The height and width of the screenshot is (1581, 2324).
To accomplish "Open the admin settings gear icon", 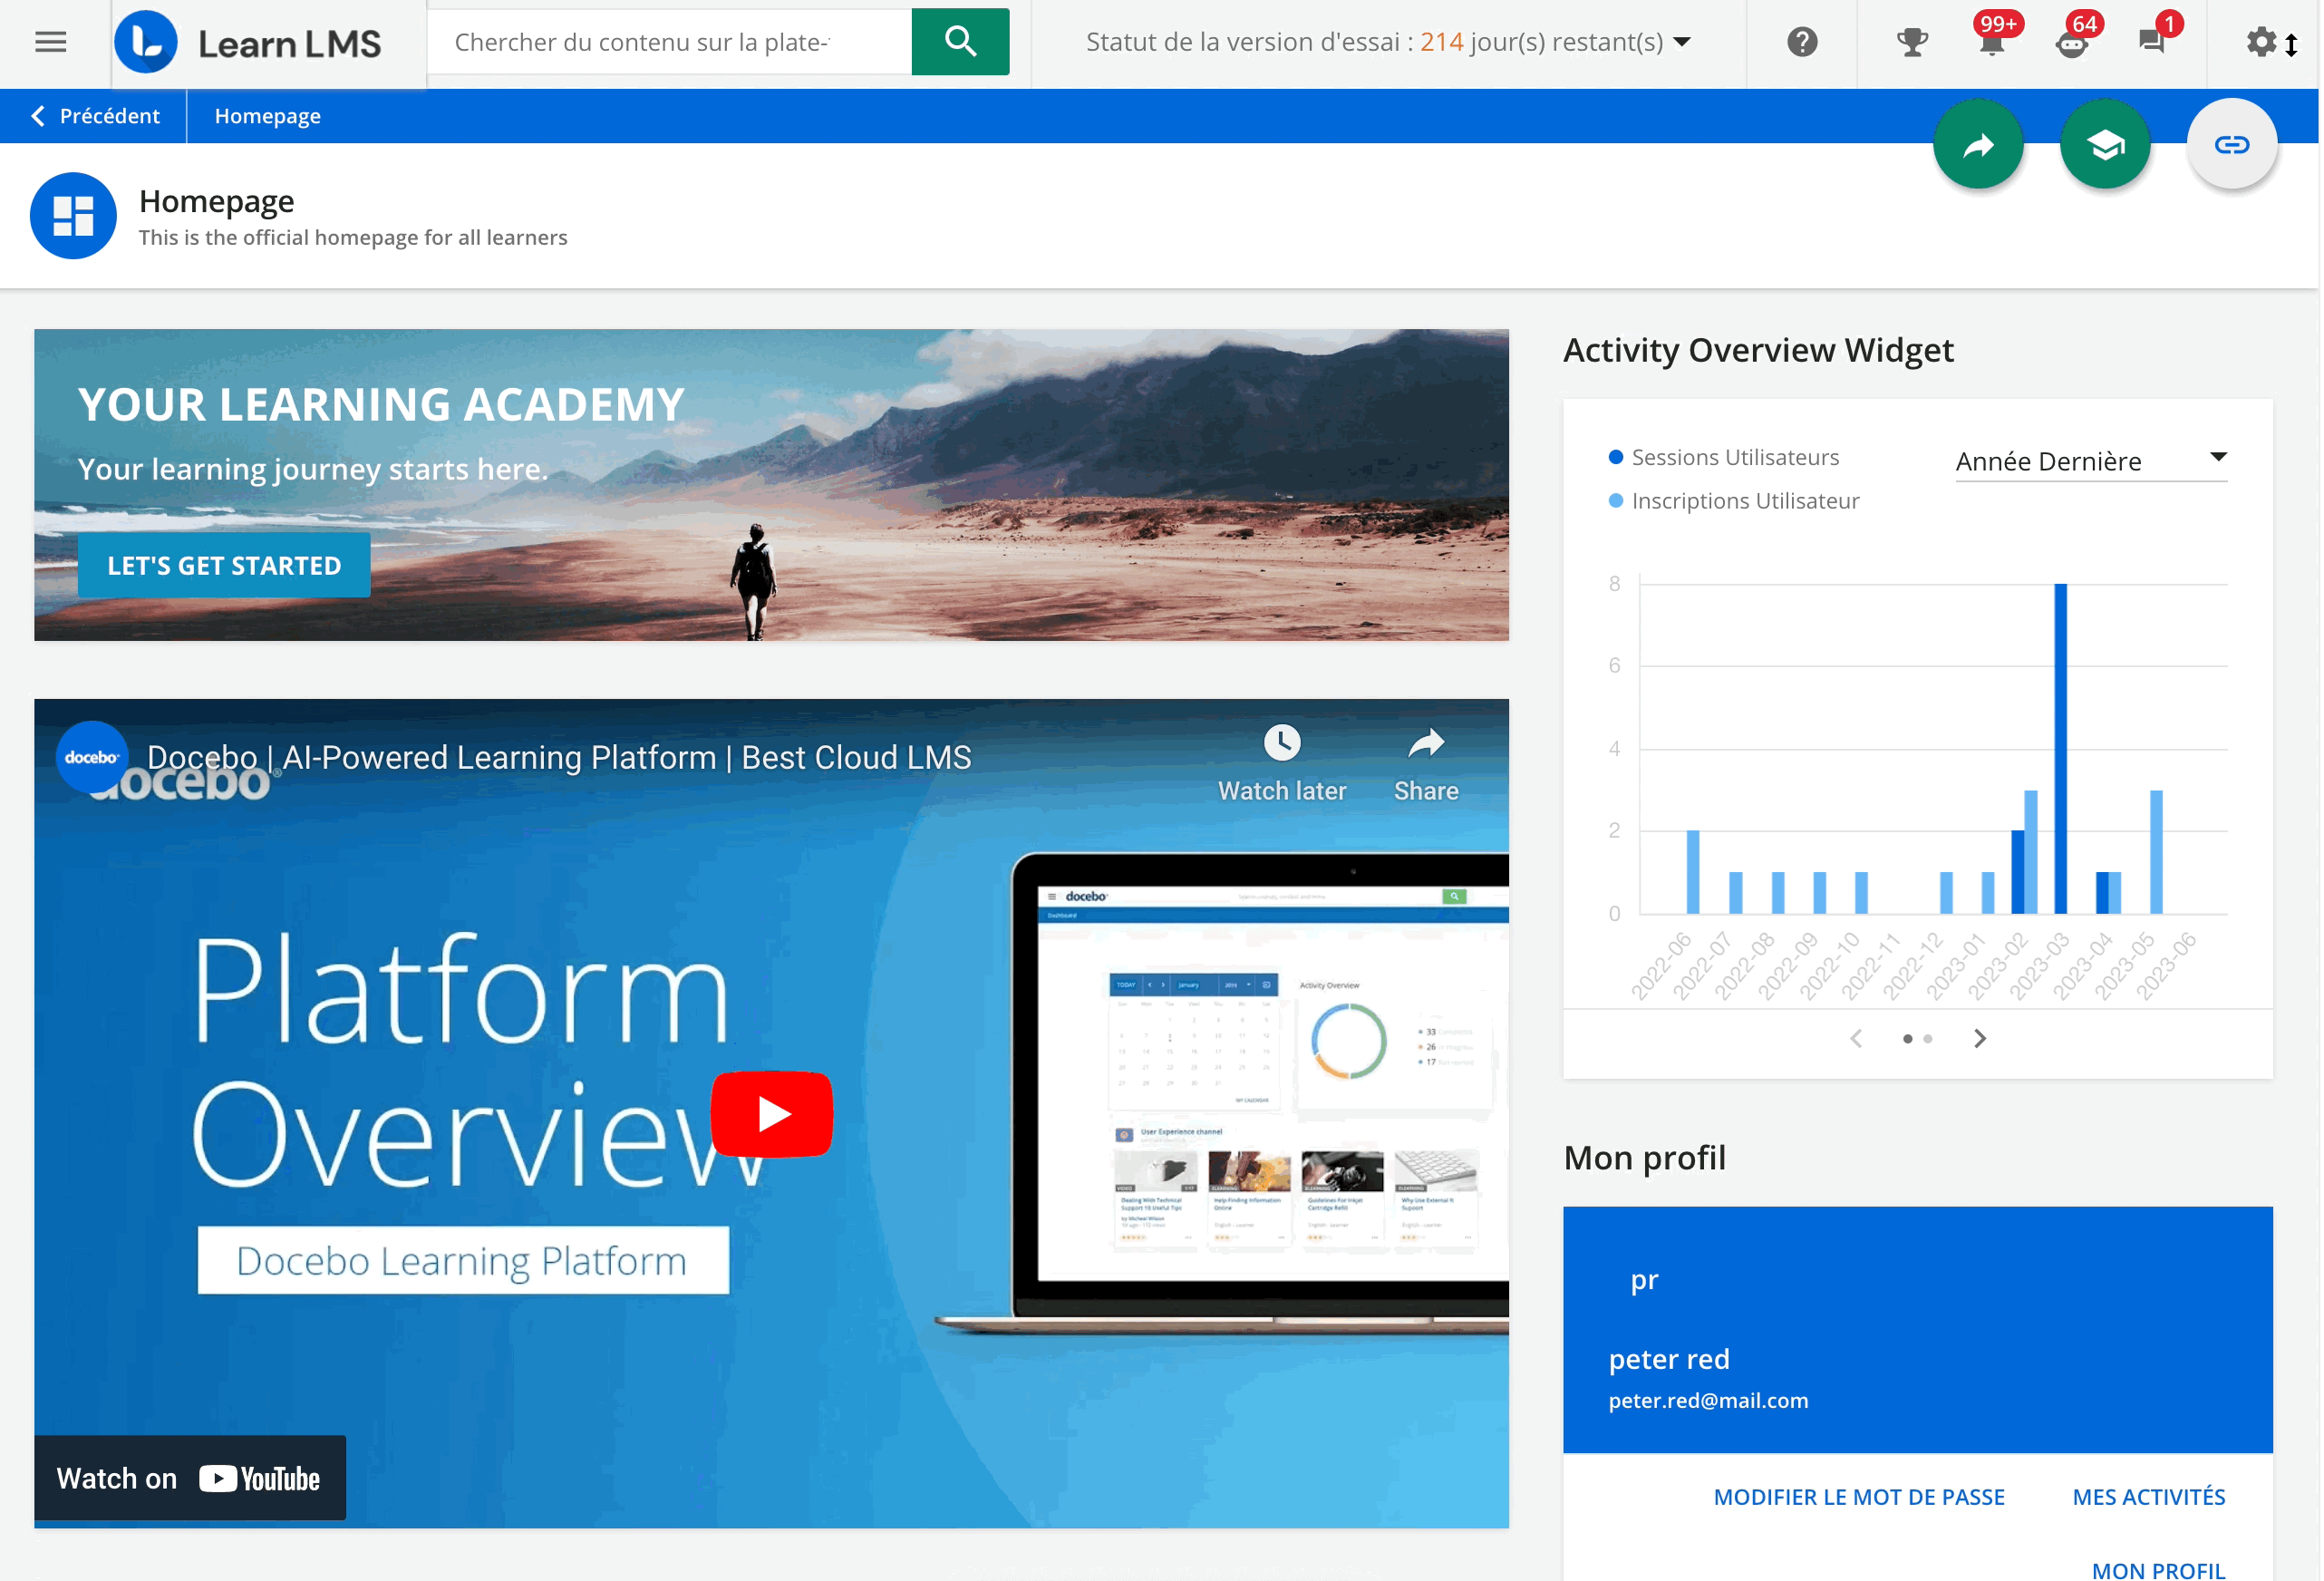I will [2260, 42].
